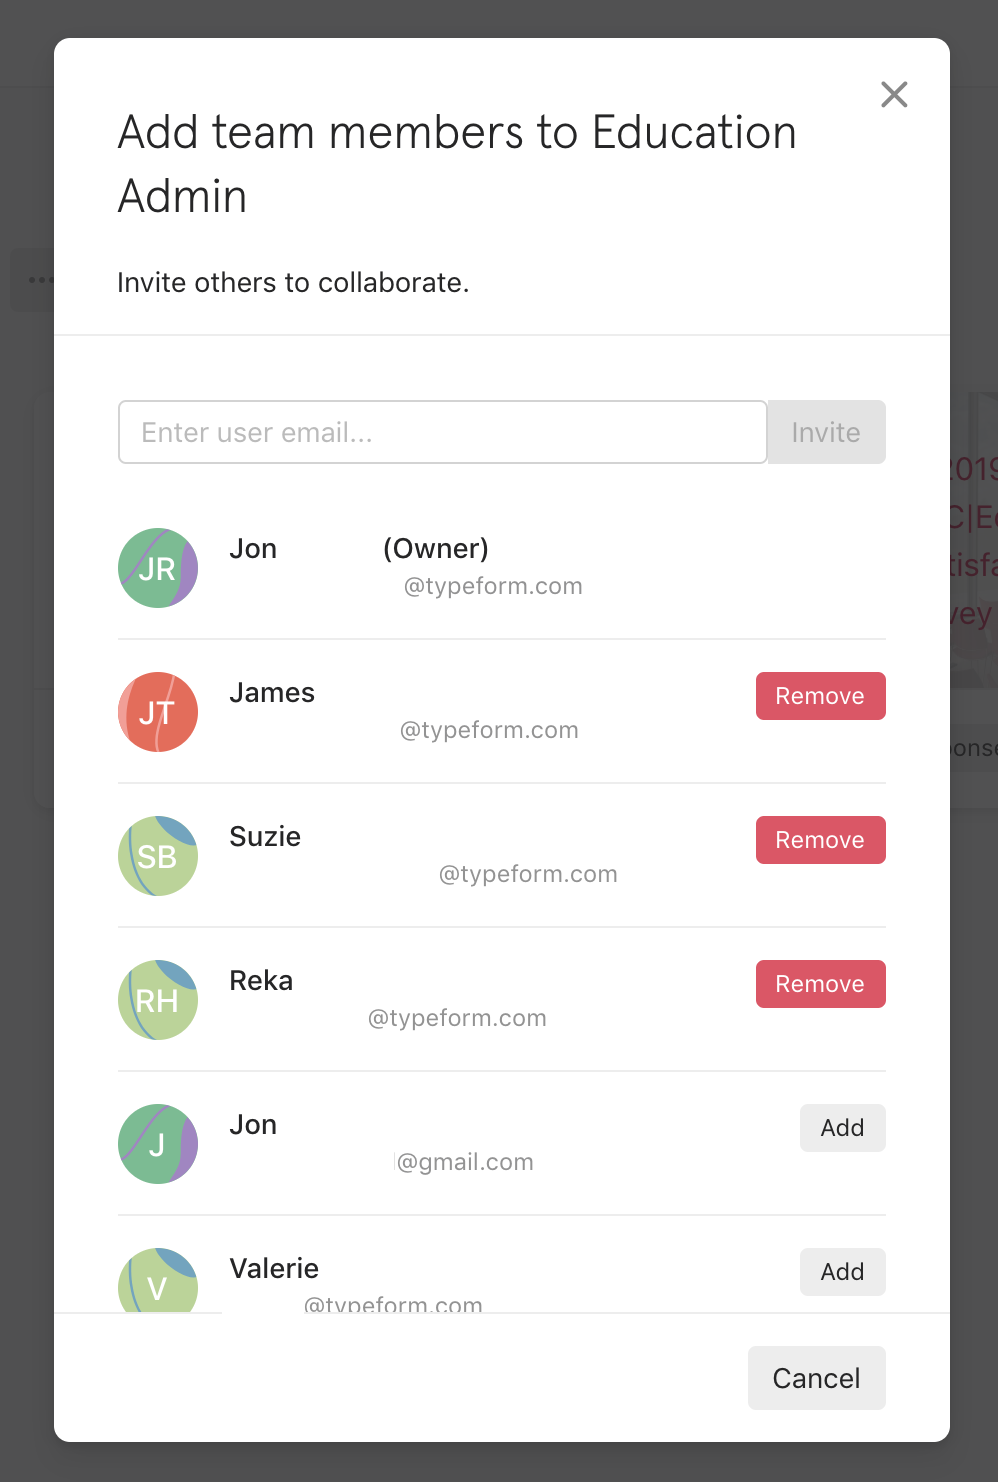
Task: Click Reka's typeform.com email address
Action: click(x=457, y=1018)
